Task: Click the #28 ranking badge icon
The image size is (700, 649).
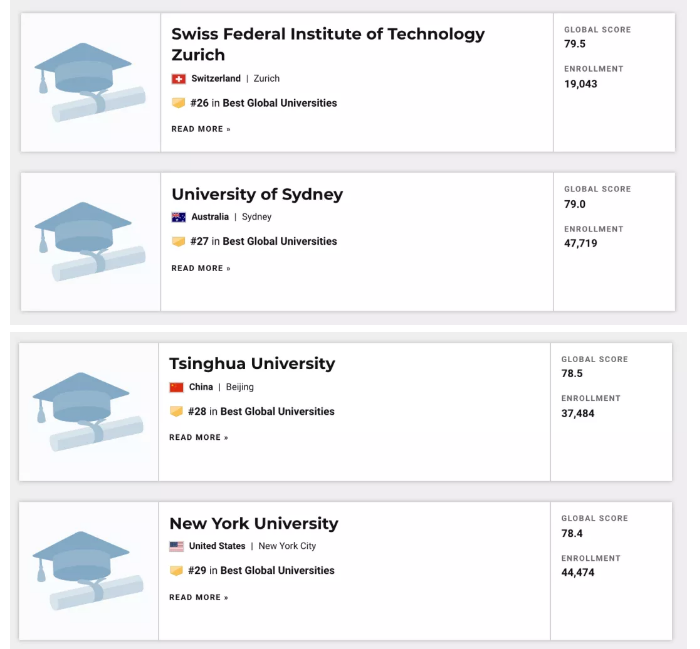Action: point(177,411)
